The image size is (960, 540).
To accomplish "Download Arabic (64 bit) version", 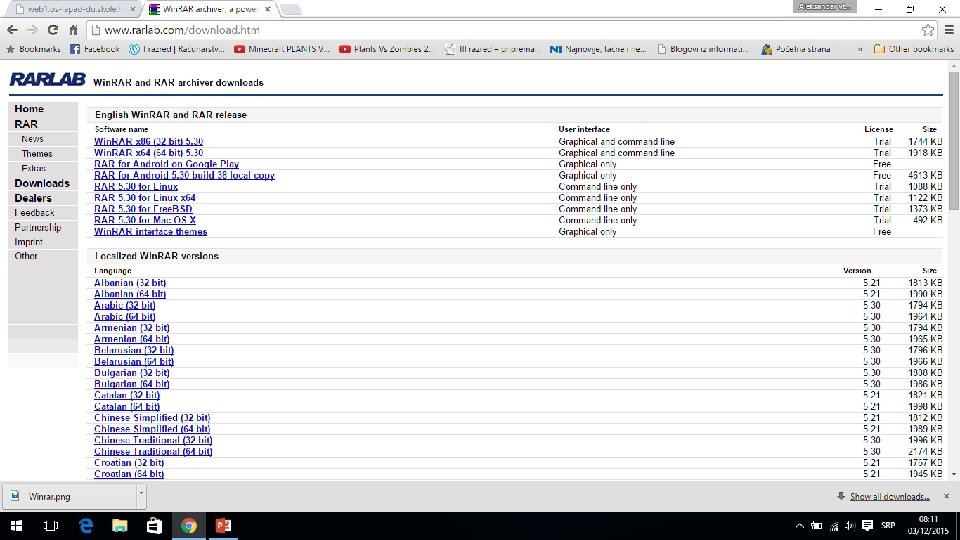I will tap(125, 317).
